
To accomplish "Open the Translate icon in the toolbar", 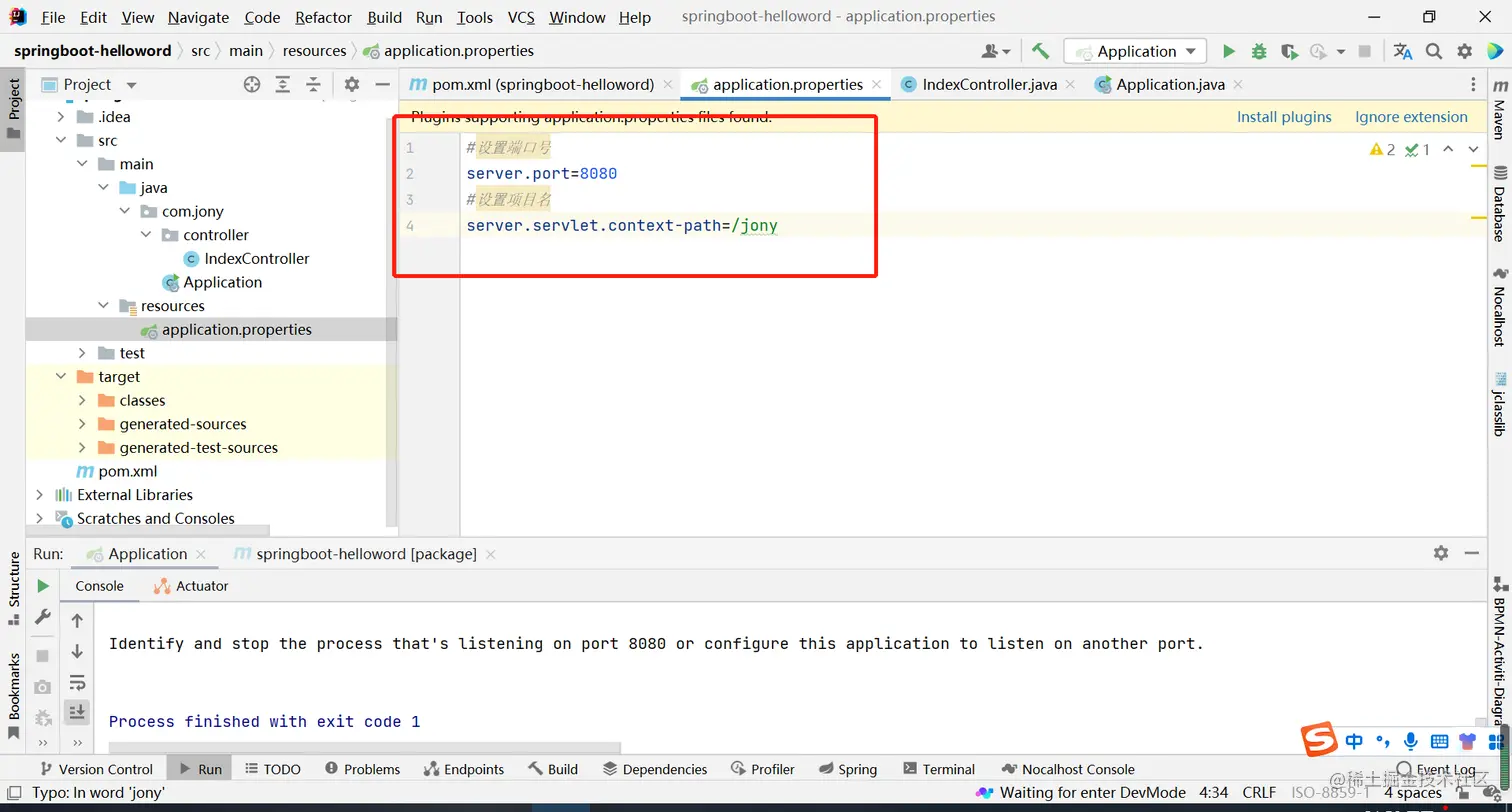I will click(1403, 51).
